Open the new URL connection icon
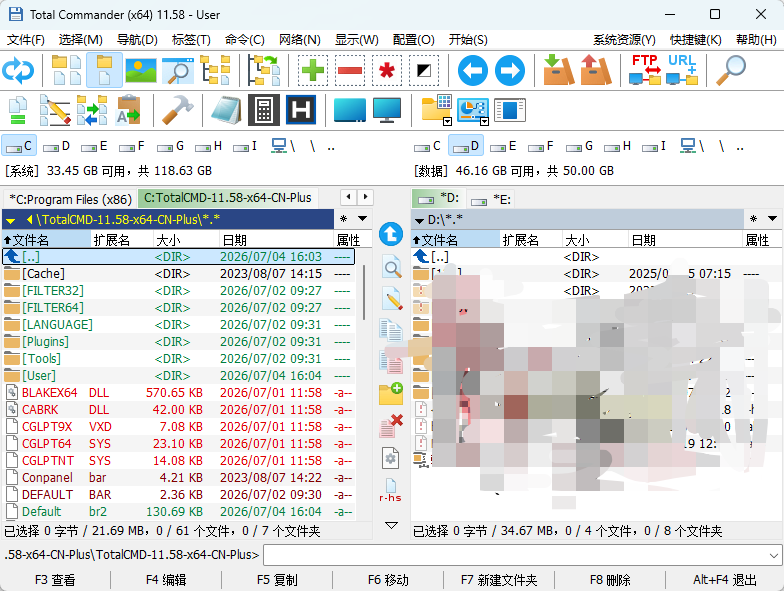This screenshot has height=591, width=784. [682, 70]
